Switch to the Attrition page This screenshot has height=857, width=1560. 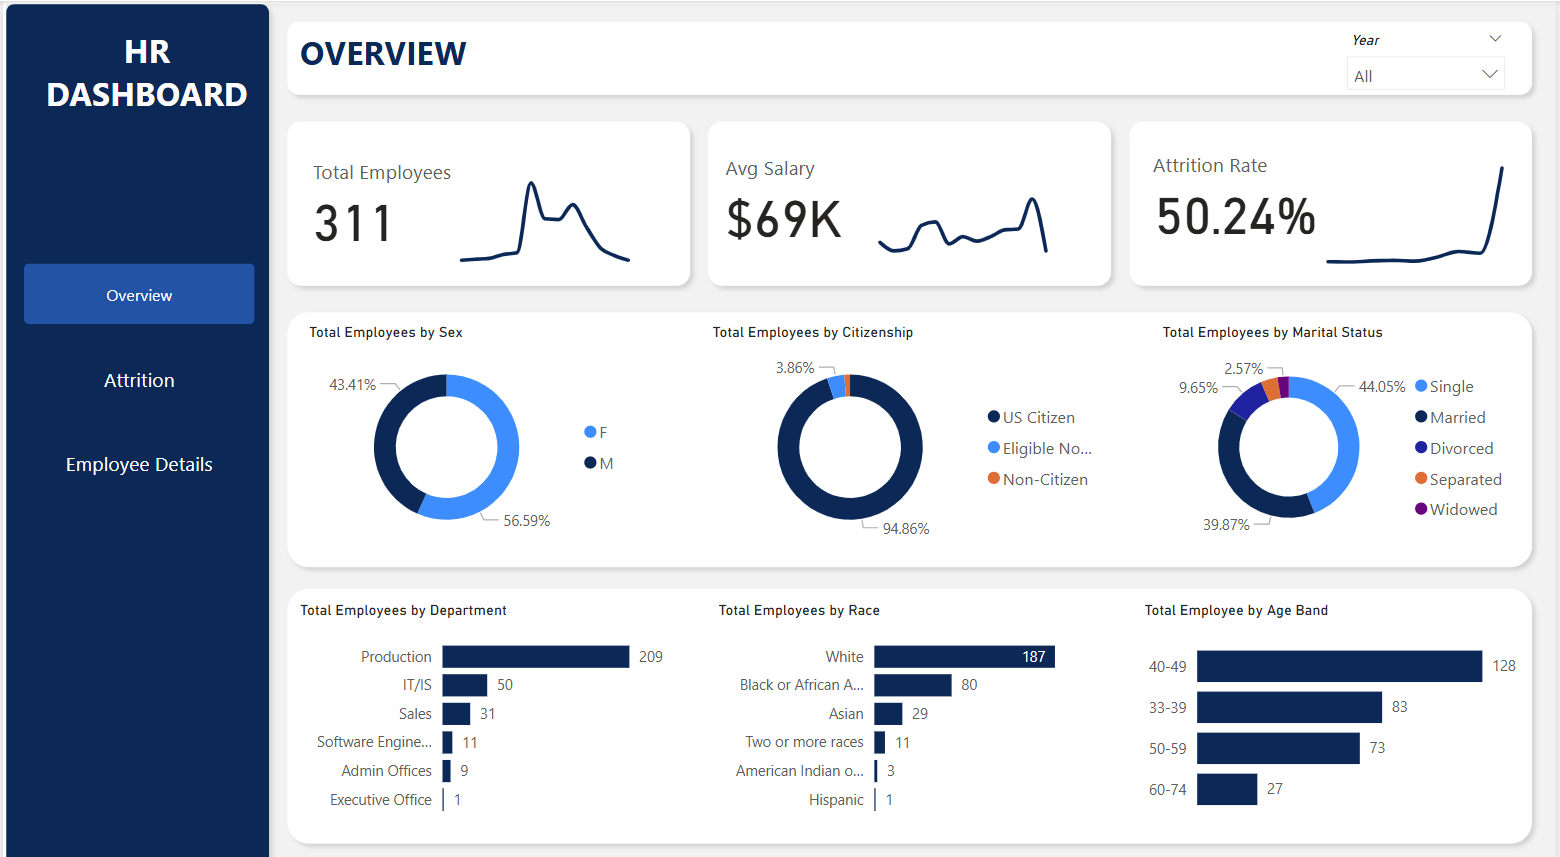point(138,380)
